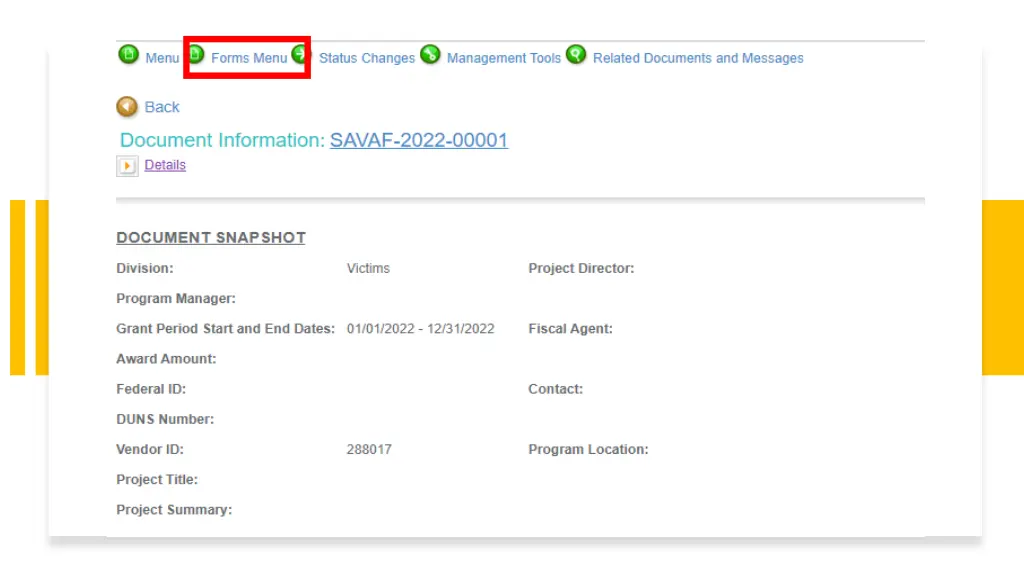1024x576 pixels.
Task: Click the green Status Changes arrow icon
Action: 299,55
